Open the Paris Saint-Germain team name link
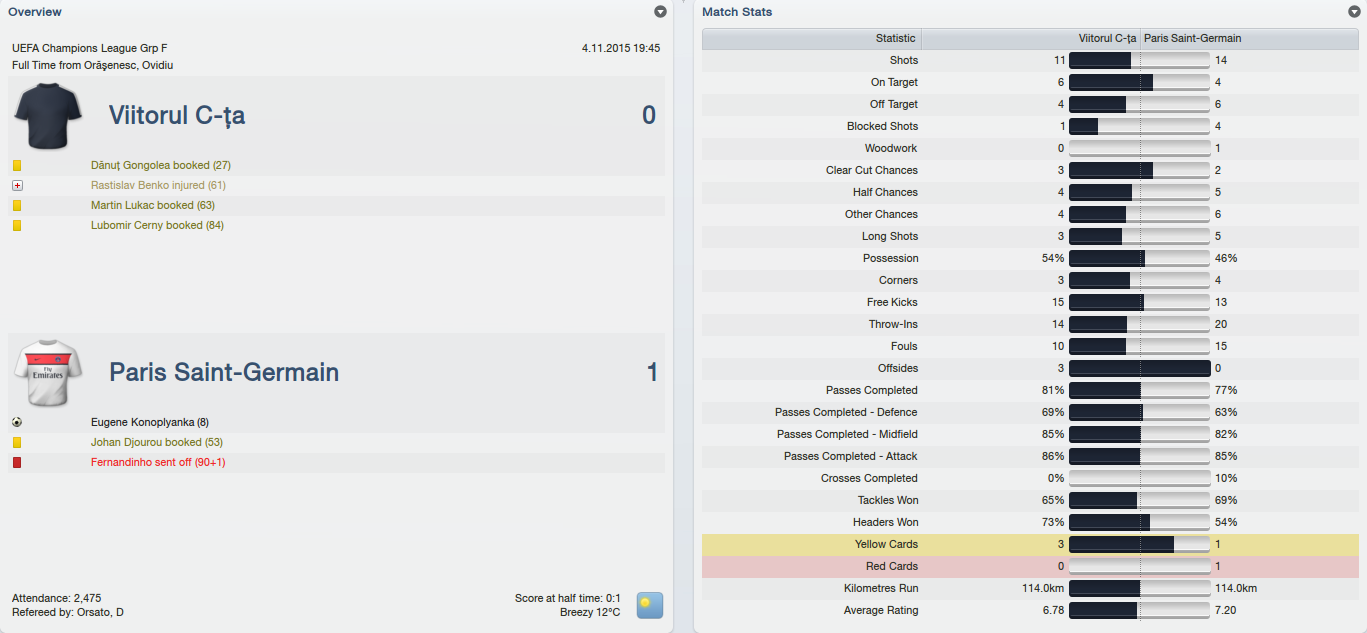This screenshot has height=633, width=1367. coord(224,373)
